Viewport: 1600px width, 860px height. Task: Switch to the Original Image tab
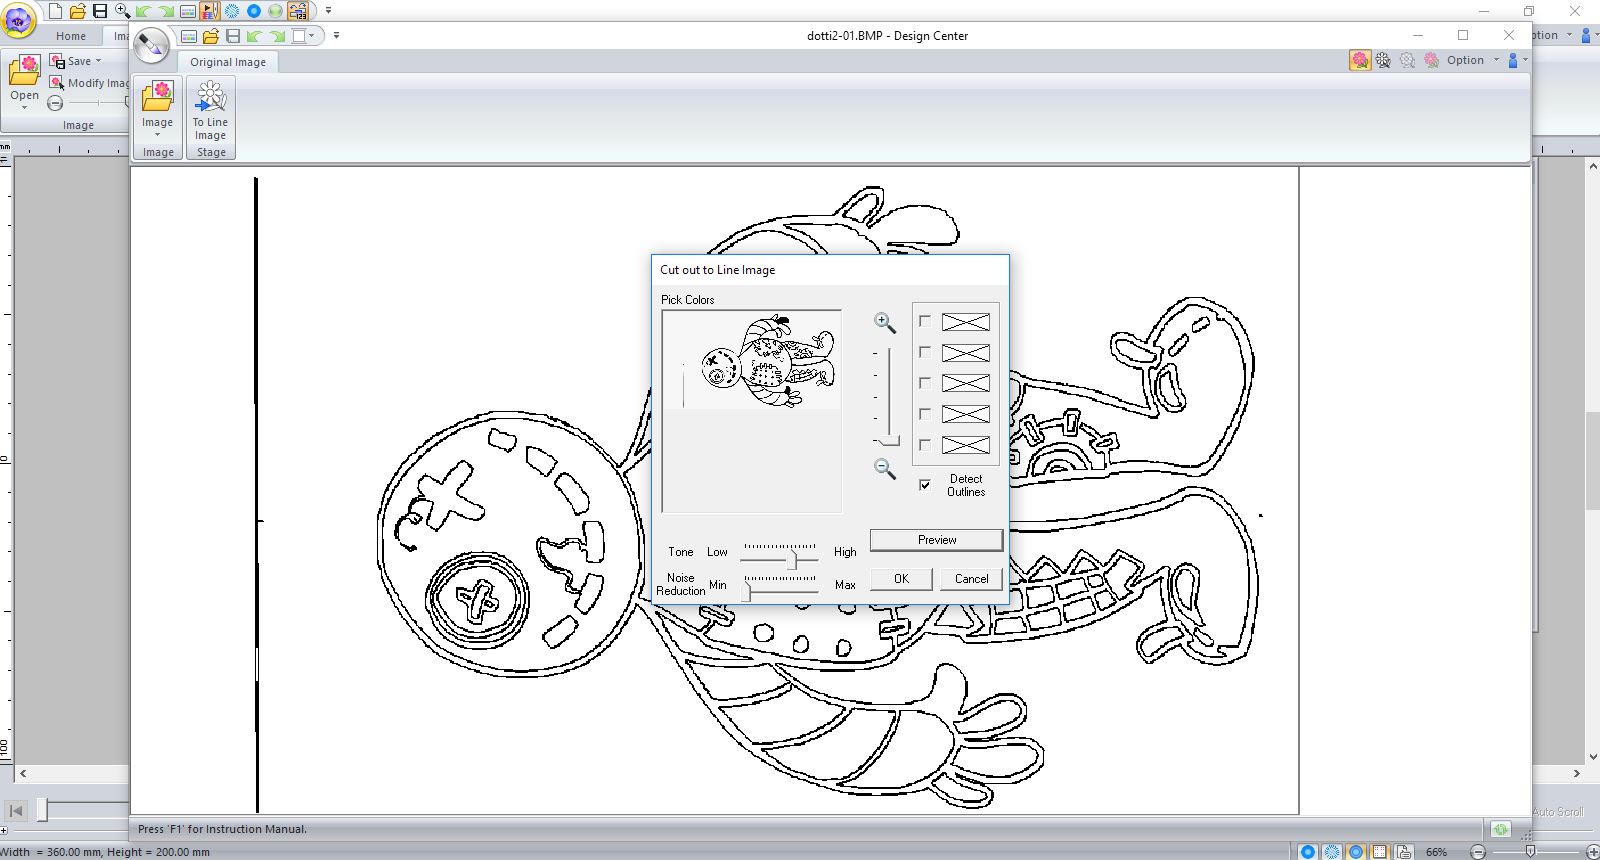pos(228,62)
